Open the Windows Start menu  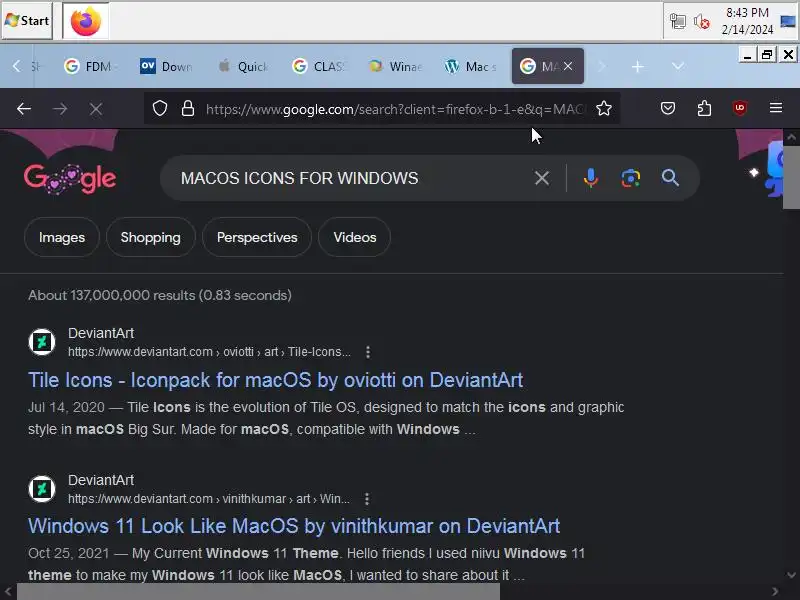point(27,21)
